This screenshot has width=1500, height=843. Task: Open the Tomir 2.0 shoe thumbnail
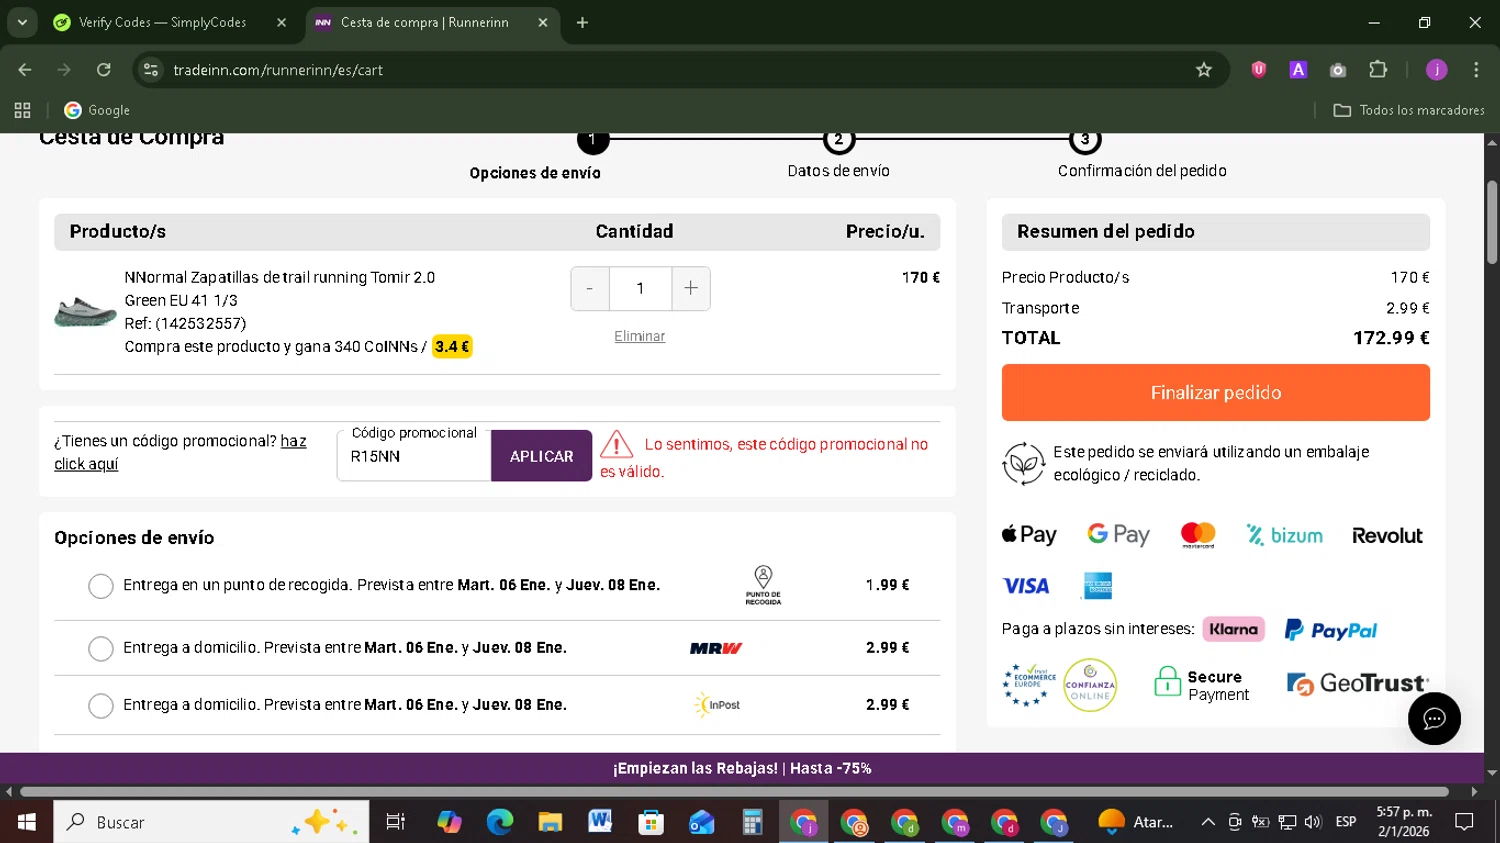[x=85, y=312]
